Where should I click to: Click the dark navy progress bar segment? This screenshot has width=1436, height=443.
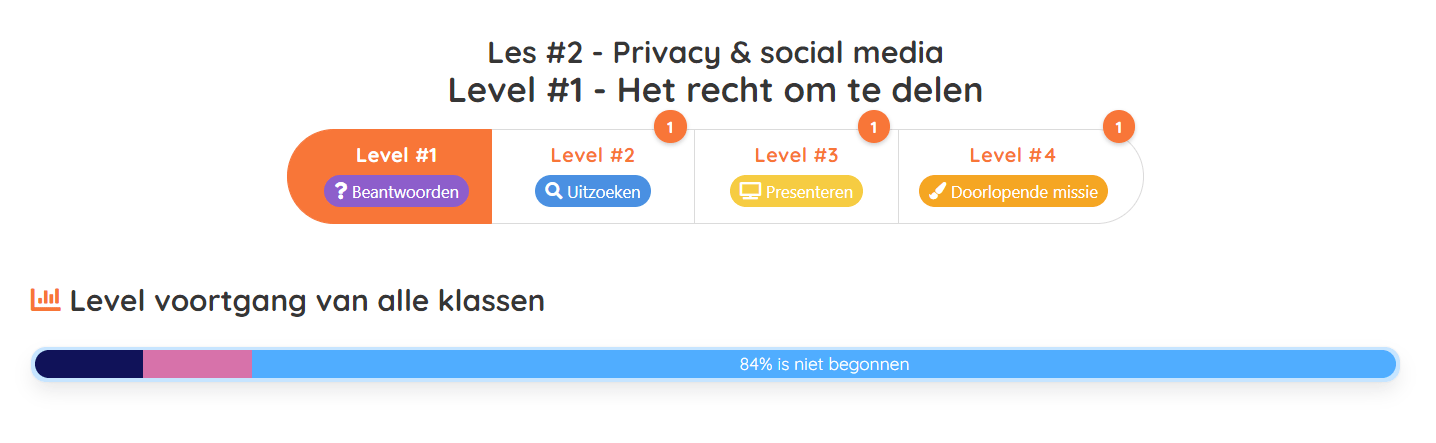[89, 364]
